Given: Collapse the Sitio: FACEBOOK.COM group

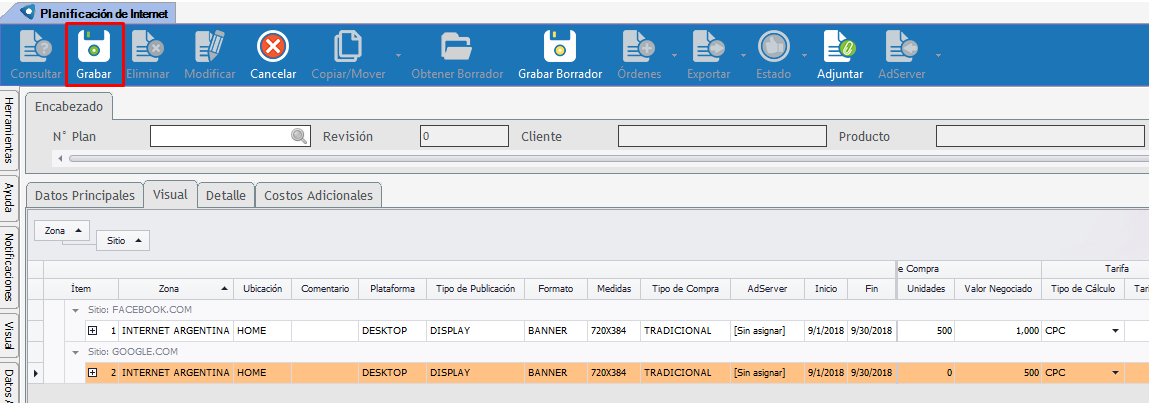Looking at the screenshot, I should pos(76,311).
